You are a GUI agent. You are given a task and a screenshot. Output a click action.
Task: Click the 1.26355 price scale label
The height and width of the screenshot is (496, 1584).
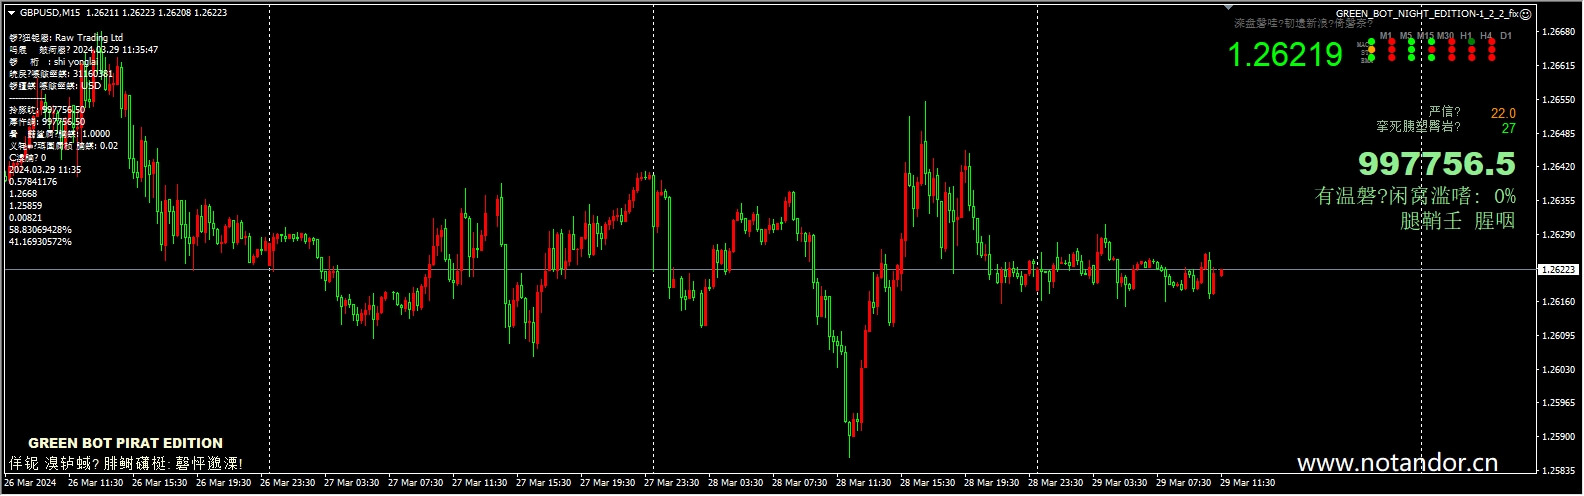(1560, 201)
